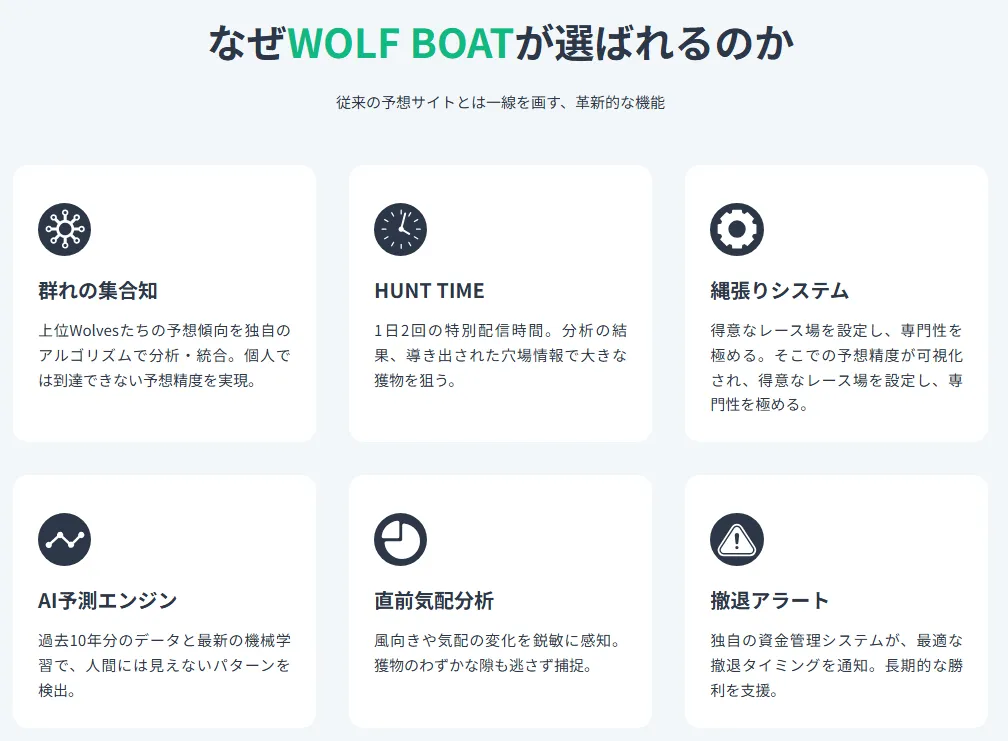Click the clock icon above HUNT TIME
This screenshot has width=1008, height=741.
[400, 229]
